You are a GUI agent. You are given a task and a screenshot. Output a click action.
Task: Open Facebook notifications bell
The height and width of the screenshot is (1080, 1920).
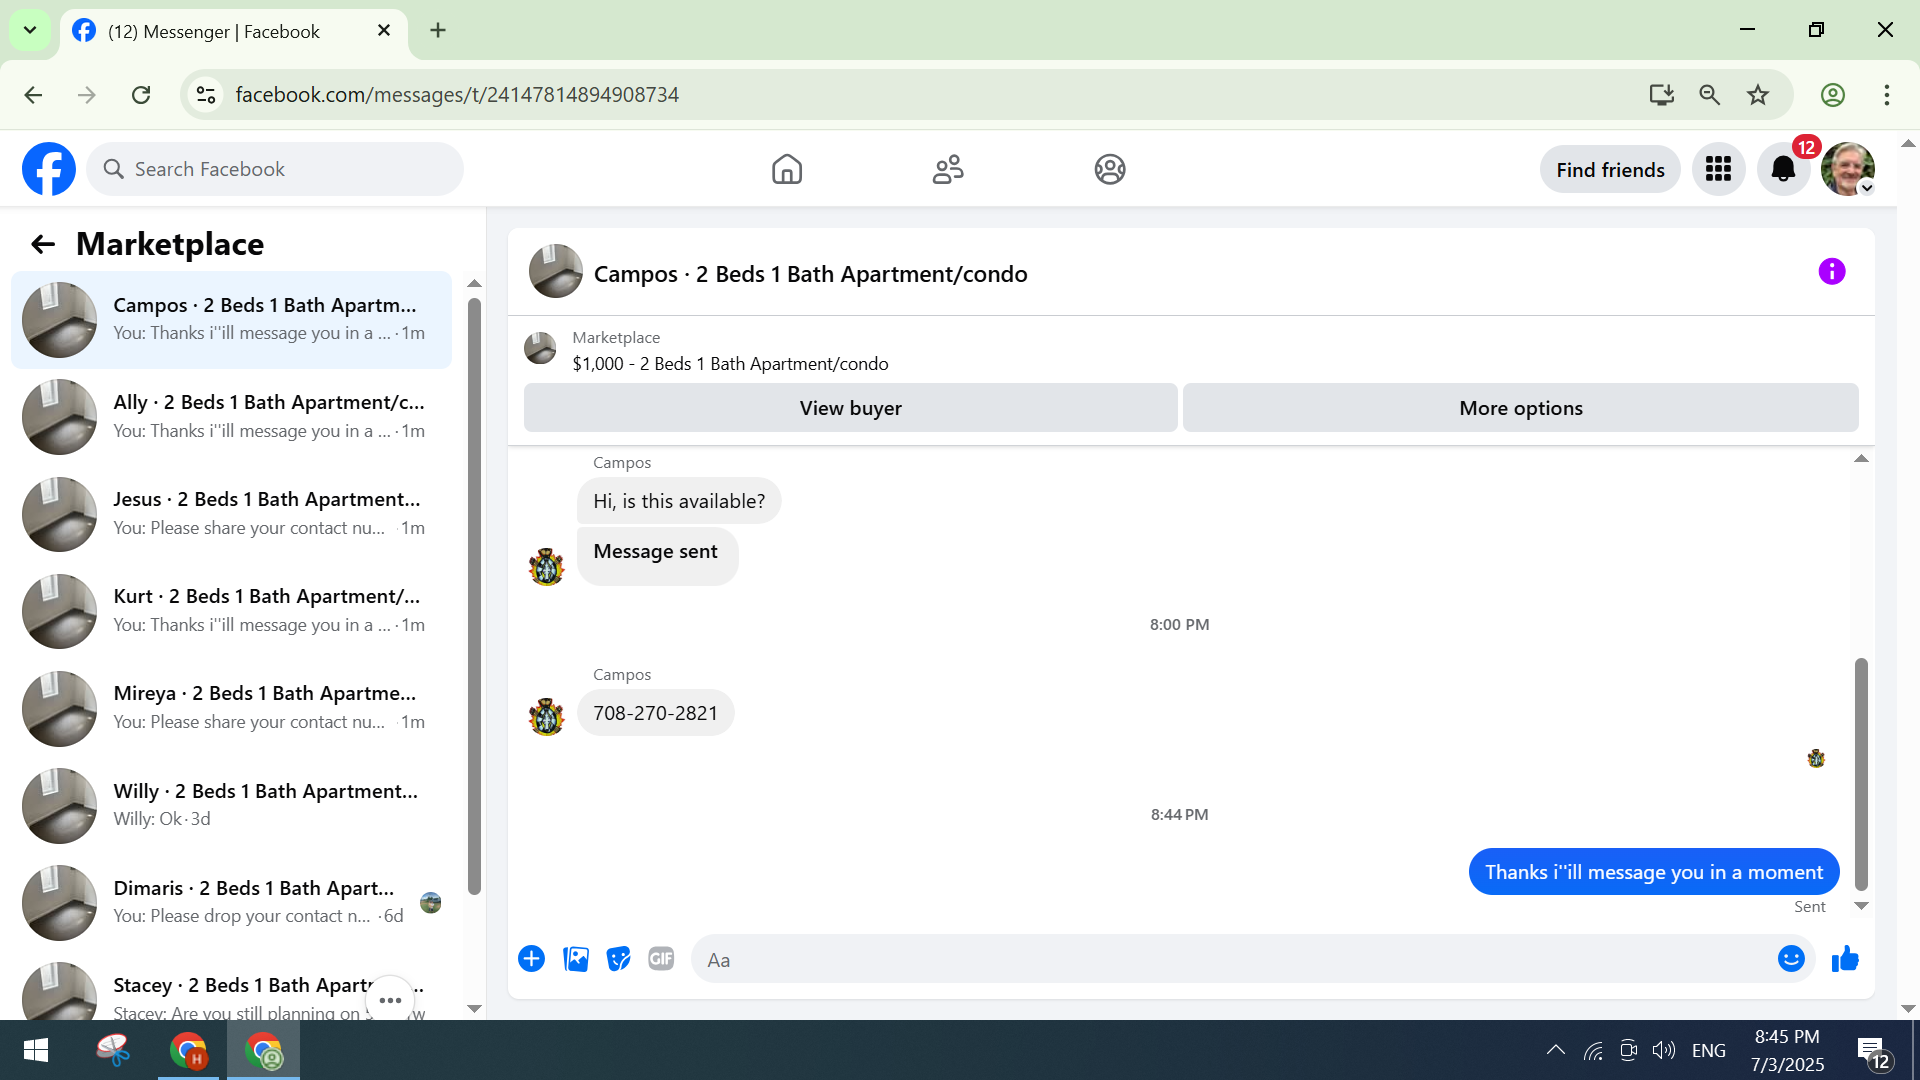point(1783,170)
